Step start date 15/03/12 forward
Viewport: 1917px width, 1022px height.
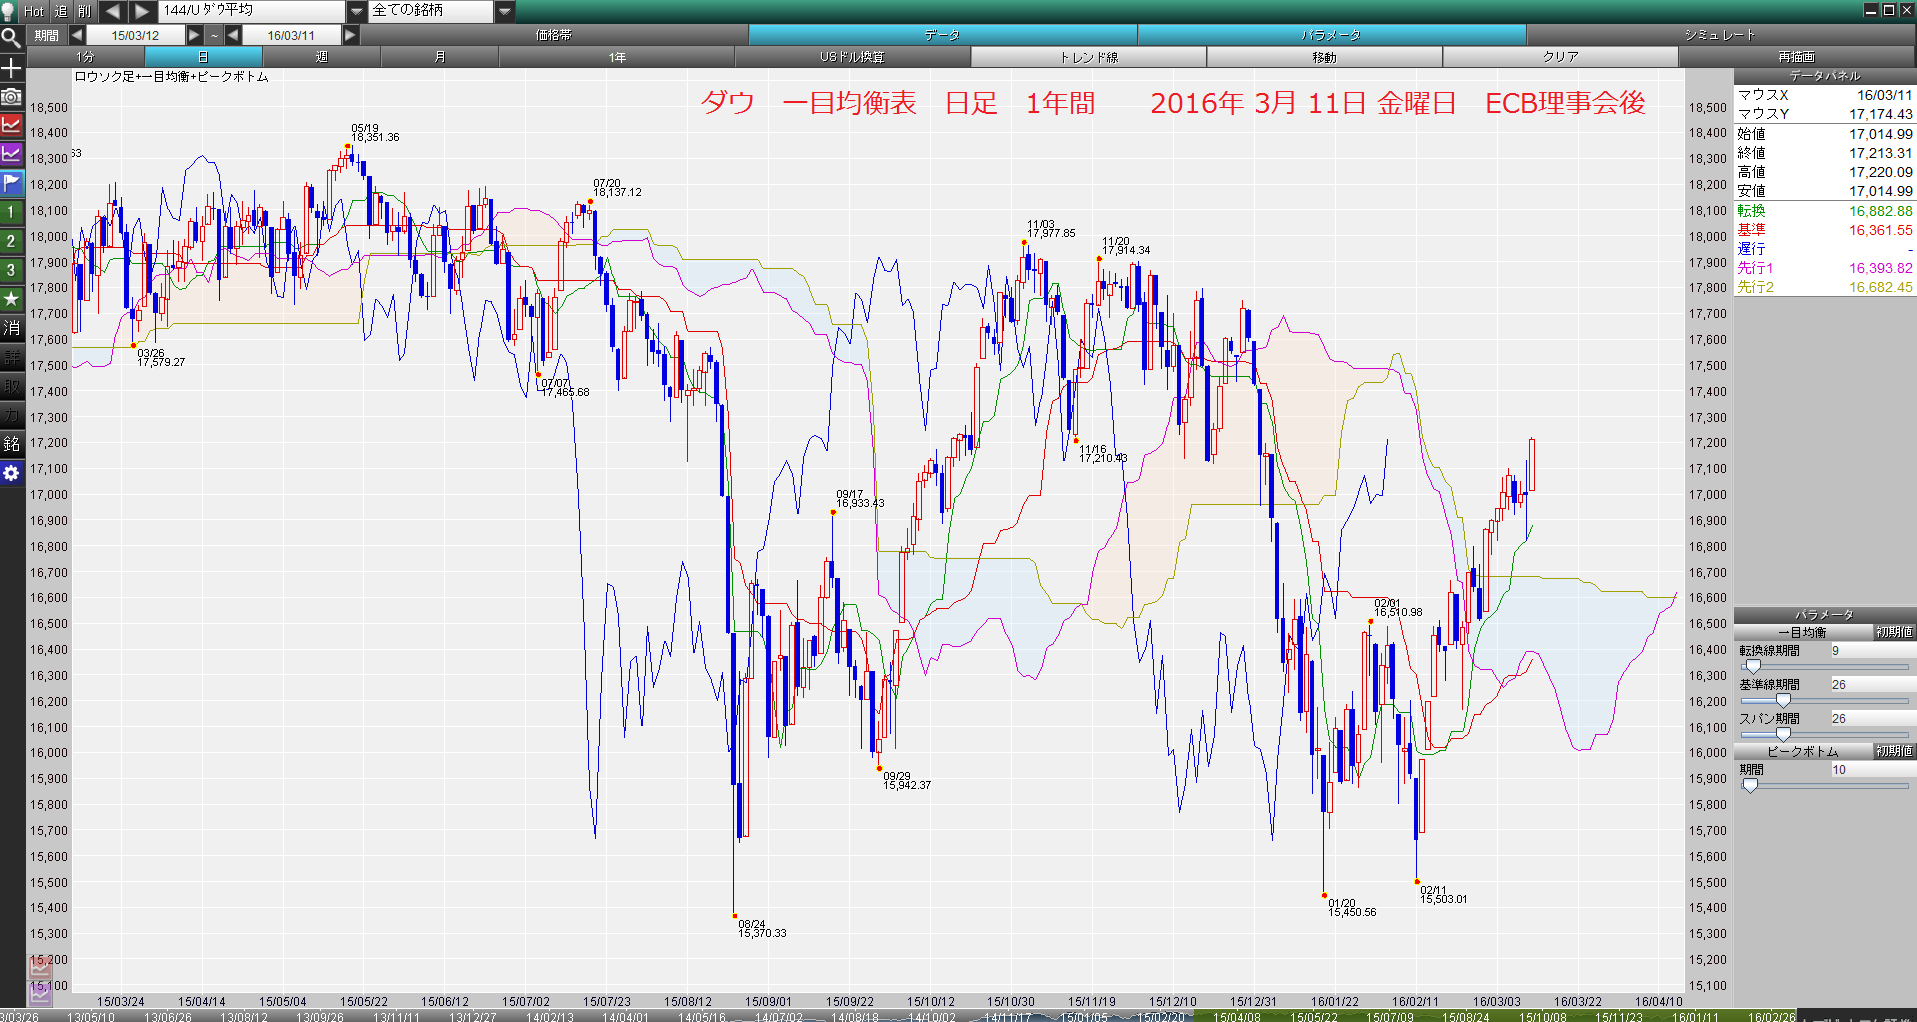coord(194,35)
